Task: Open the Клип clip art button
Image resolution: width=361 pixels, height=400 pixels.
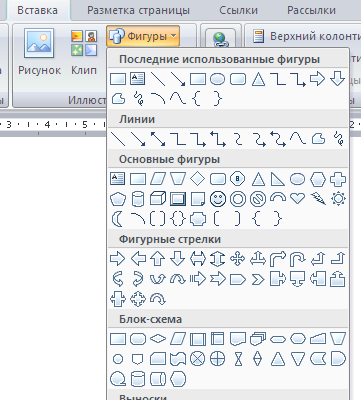Action: pyautogui.click(x=84, y=52)
